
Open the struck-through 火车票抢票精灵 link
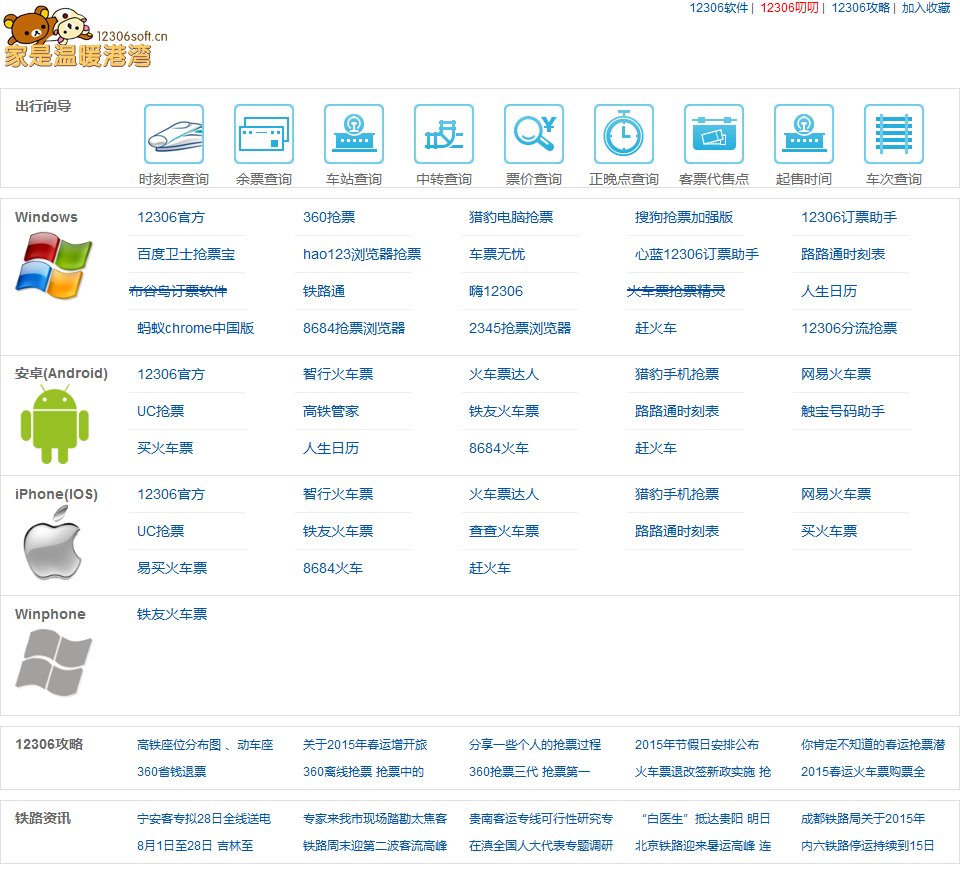pyautogui.click(x=676, y=291)
